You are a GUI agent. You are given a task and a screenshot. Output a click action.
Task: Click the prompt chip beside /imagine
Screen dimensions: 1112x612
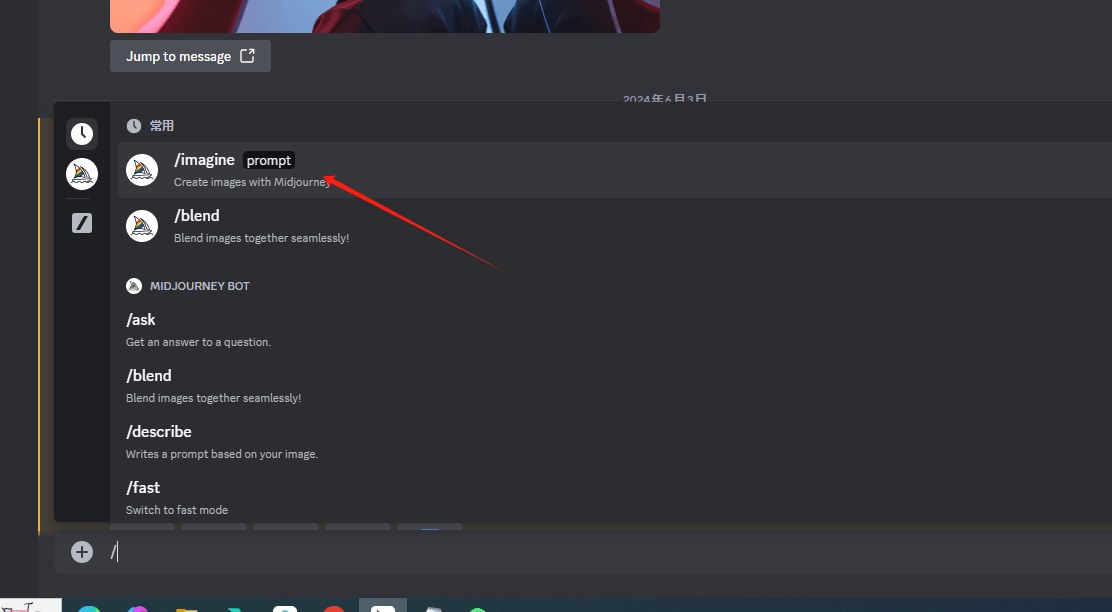(269, 160)
